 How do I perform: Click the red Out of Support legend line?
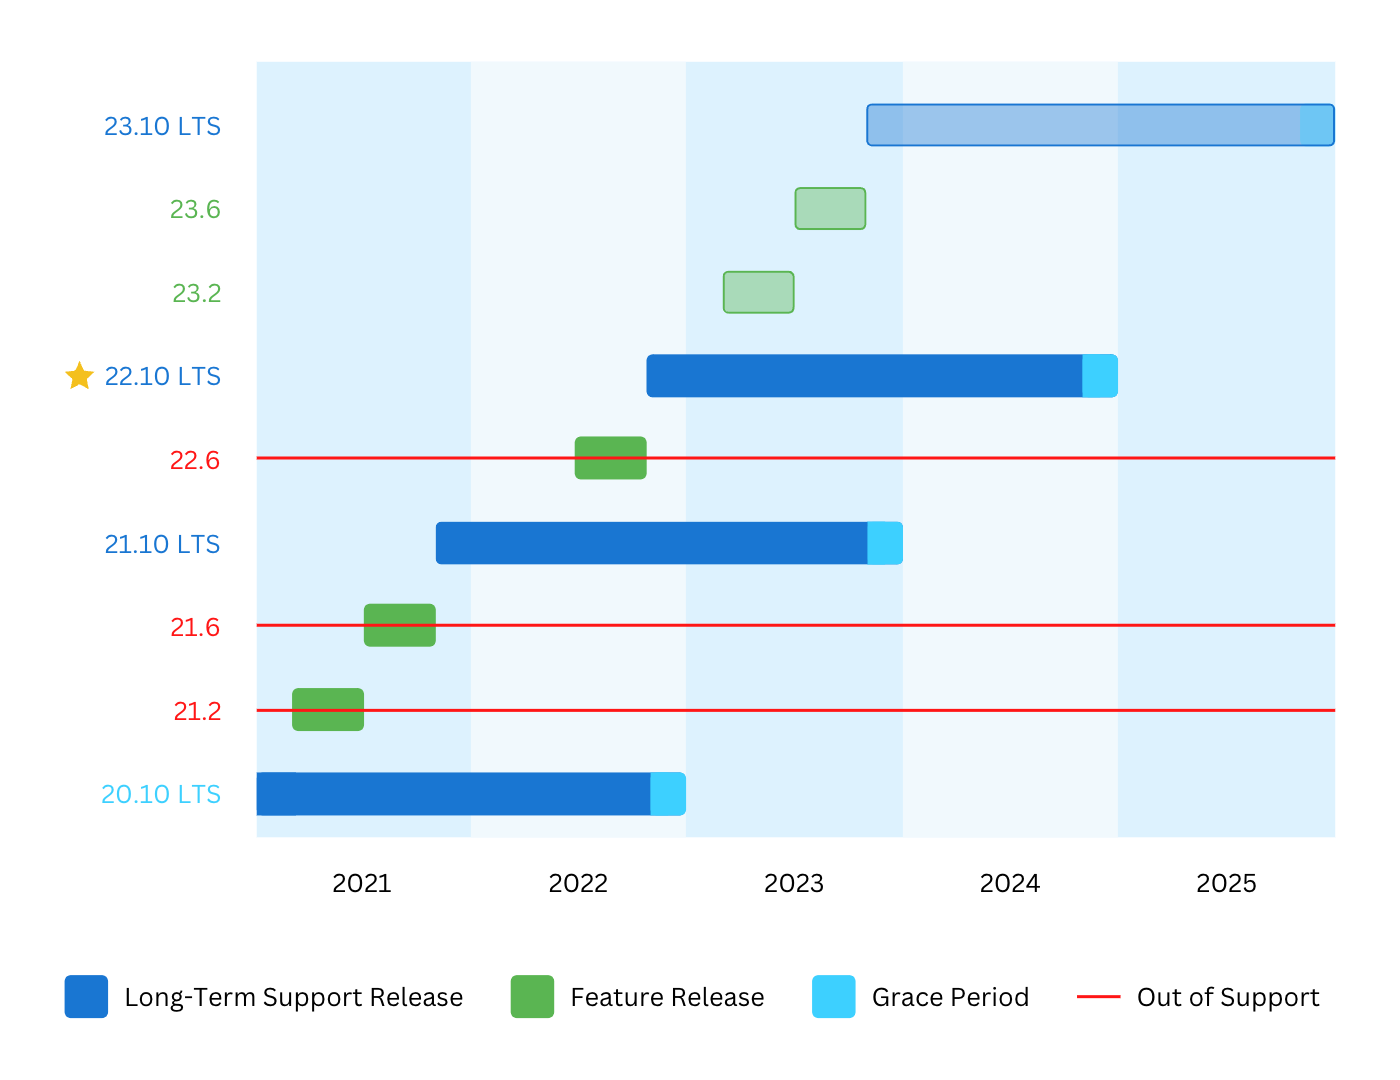(1098, 997)
